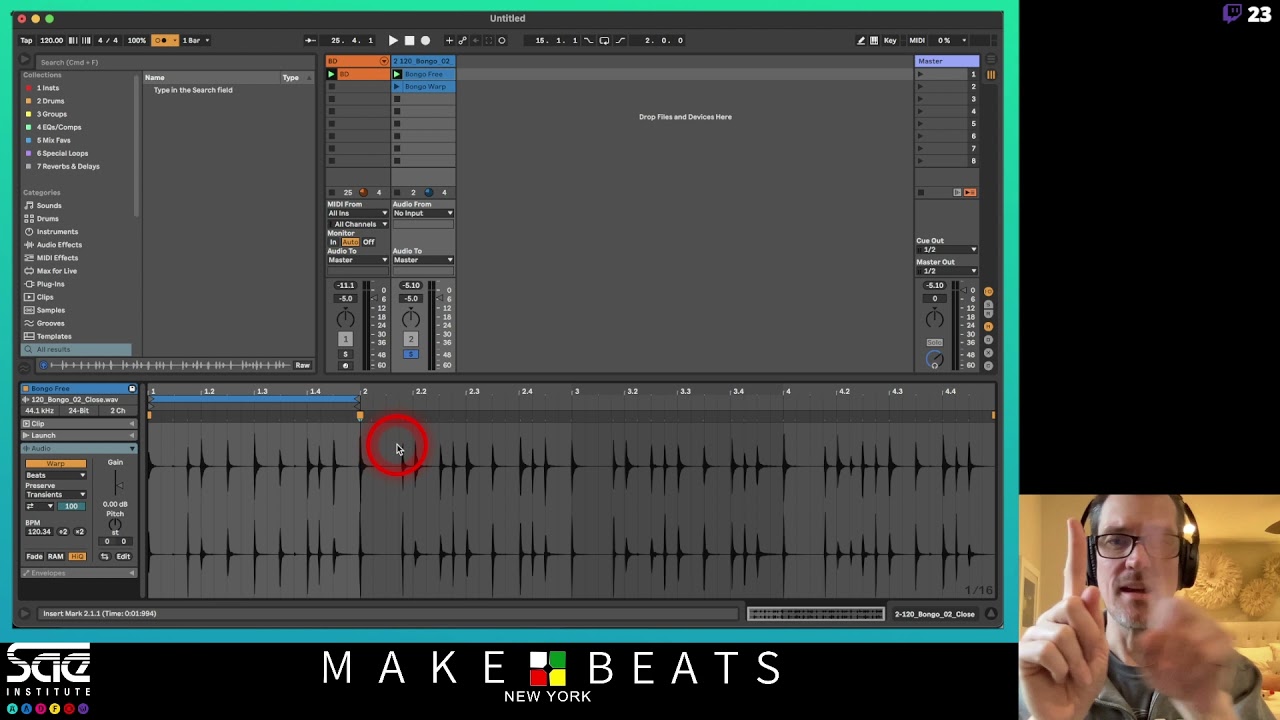Set Monitor to Off
1280x720 pixels.
(x=369, y=242)
